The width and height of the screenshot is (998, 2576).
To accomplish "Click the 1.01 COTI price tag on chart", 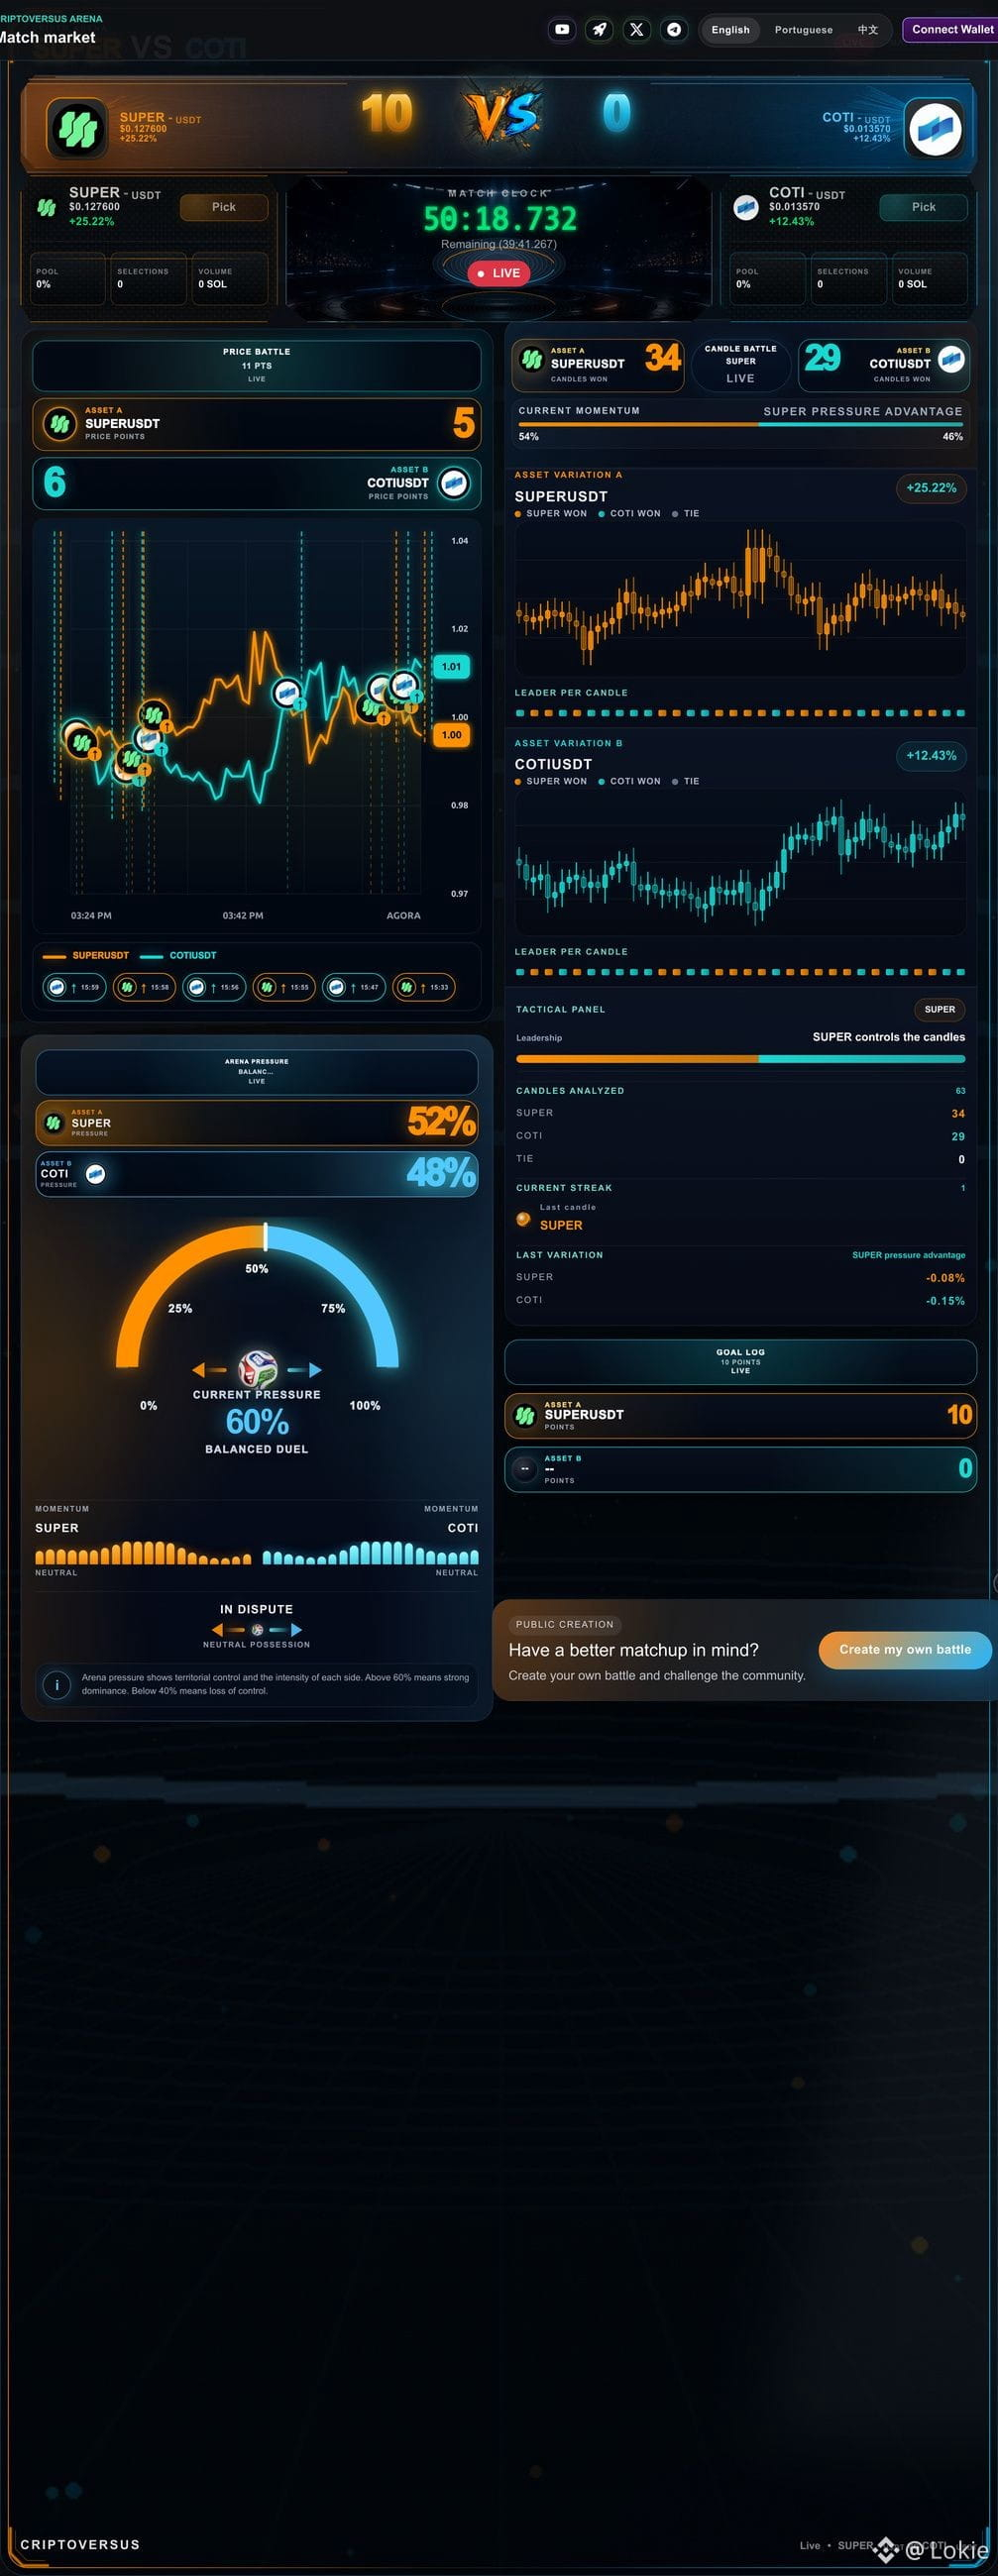I will click(452, 666).
